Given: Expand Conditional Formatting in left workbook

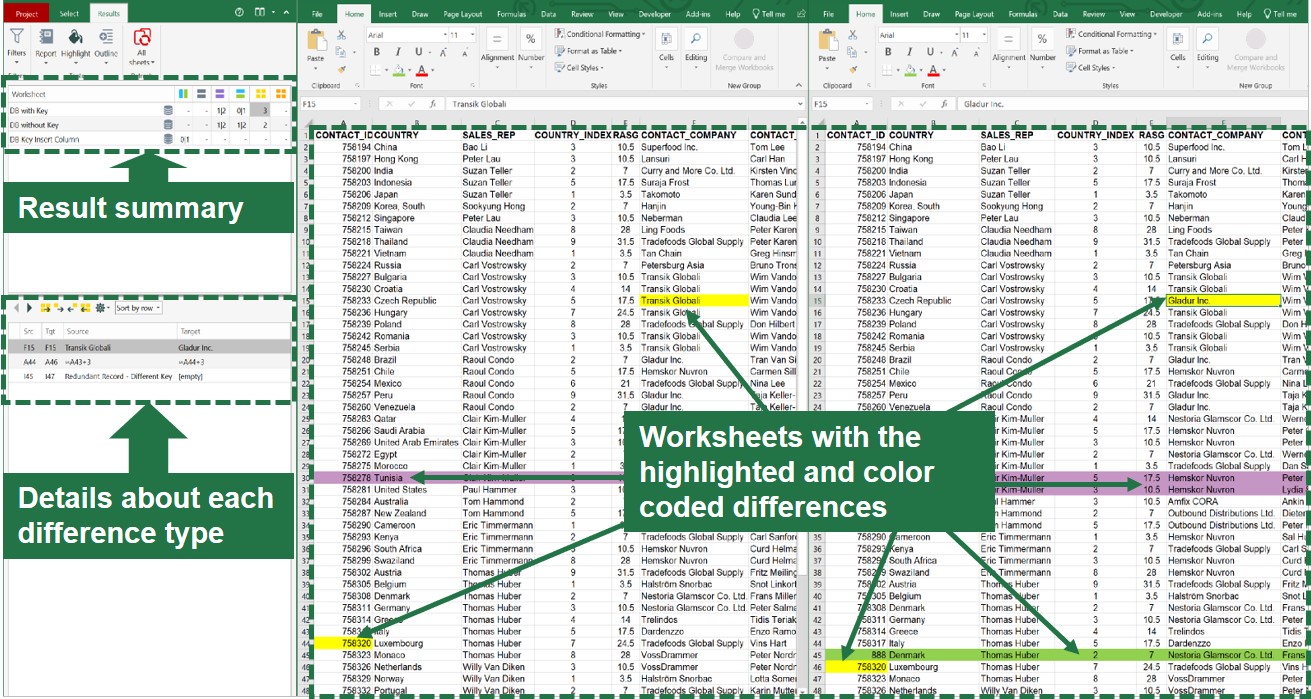Looking at the screenshot, I should pyautogui.click(x=600, y=34).
